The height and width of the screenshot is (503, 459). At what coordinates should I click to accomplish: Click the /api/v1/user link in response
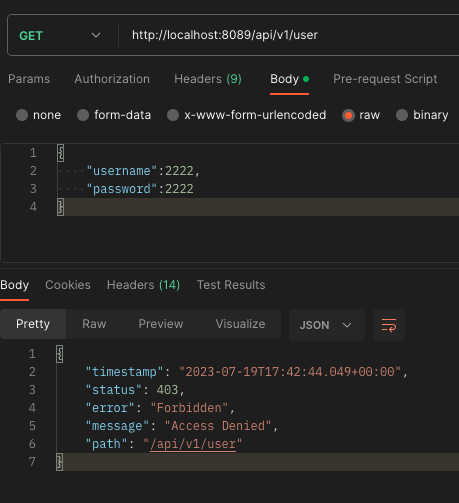(x=193, y=444)
